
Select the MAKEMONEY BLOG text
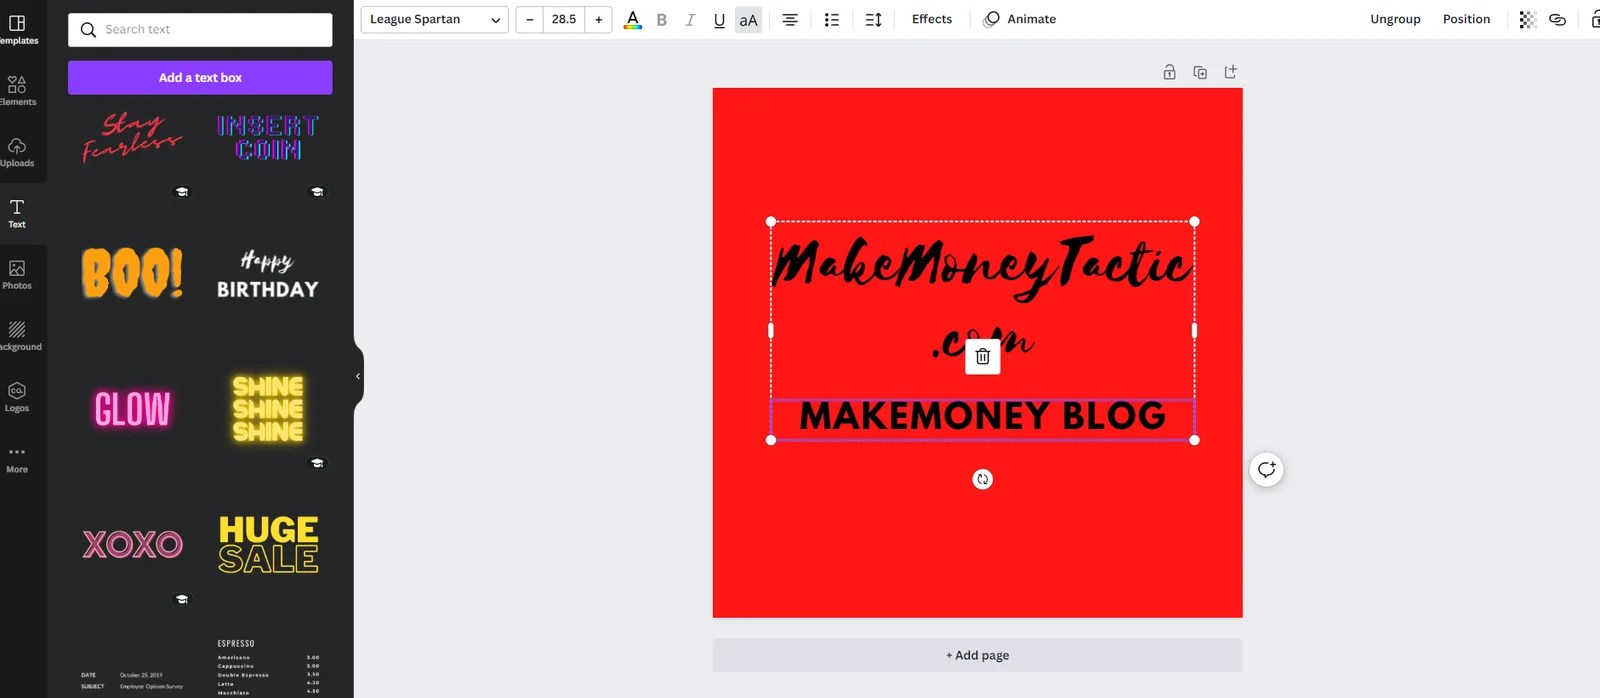pos(983,416)
